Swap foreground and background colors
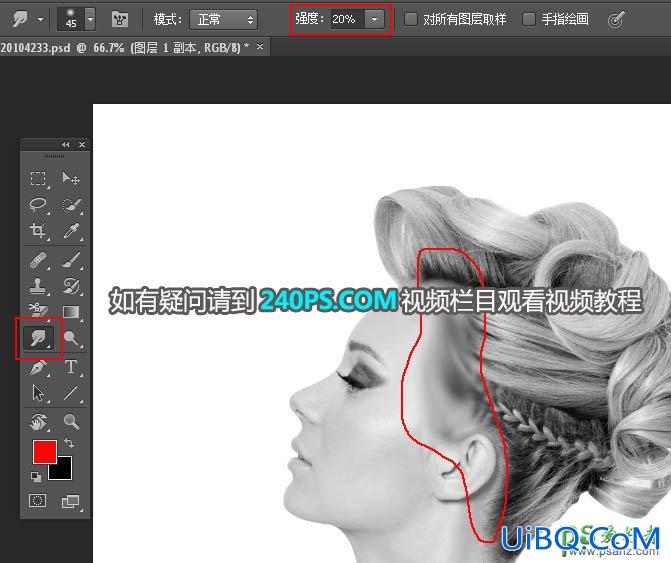 tap(68, 443)
